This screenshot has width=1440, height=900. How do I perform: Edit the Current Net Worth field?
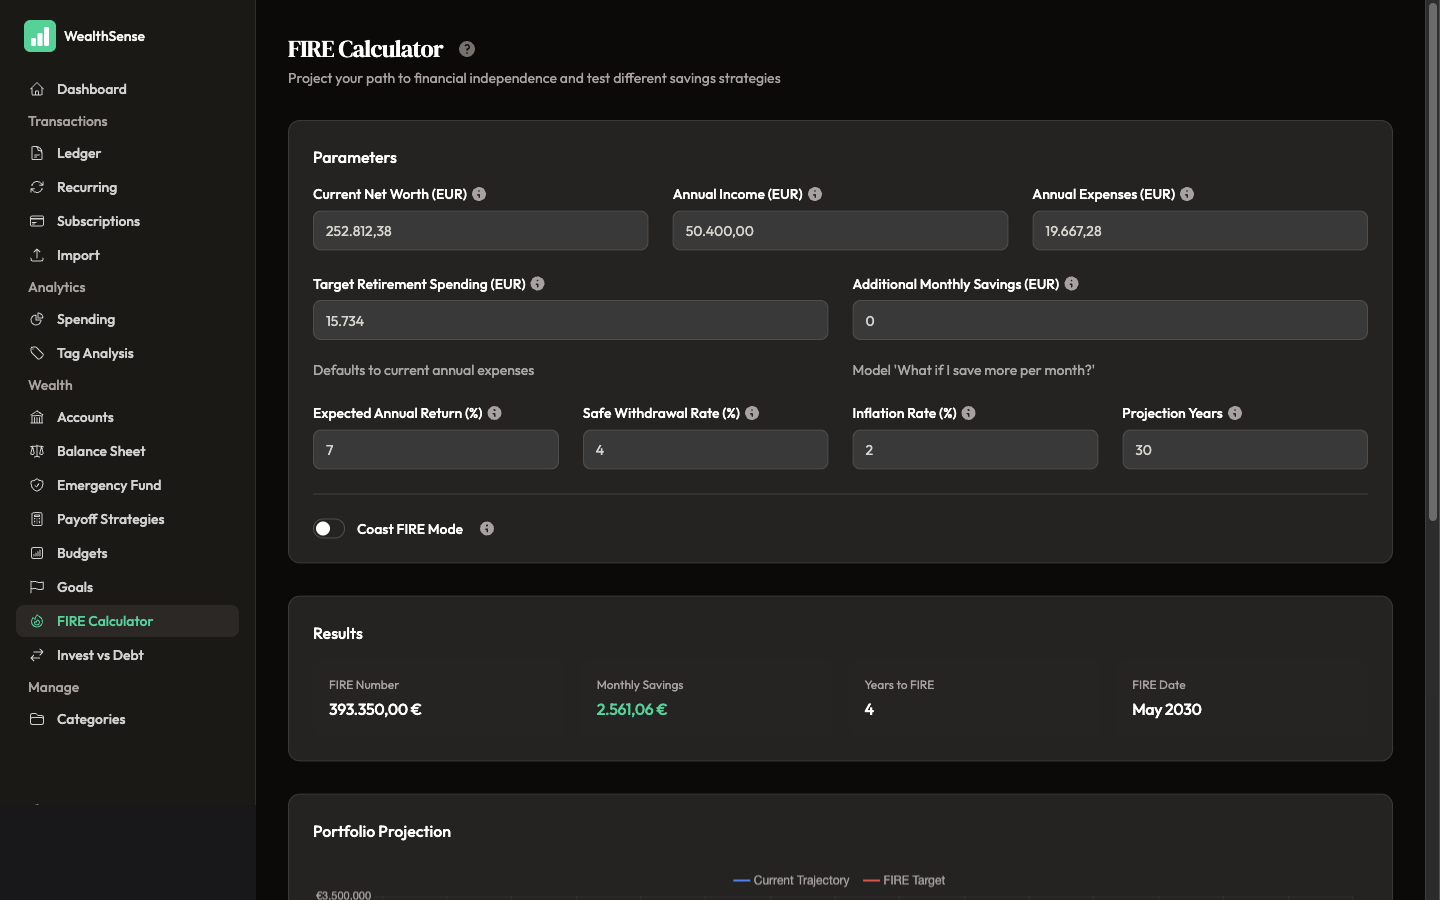pos(480,231)
